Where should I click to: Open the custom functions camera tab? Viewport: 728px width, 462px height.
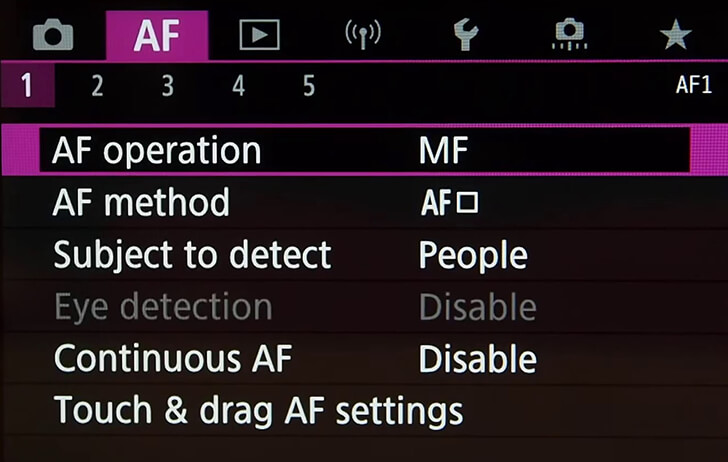point(569,35)
